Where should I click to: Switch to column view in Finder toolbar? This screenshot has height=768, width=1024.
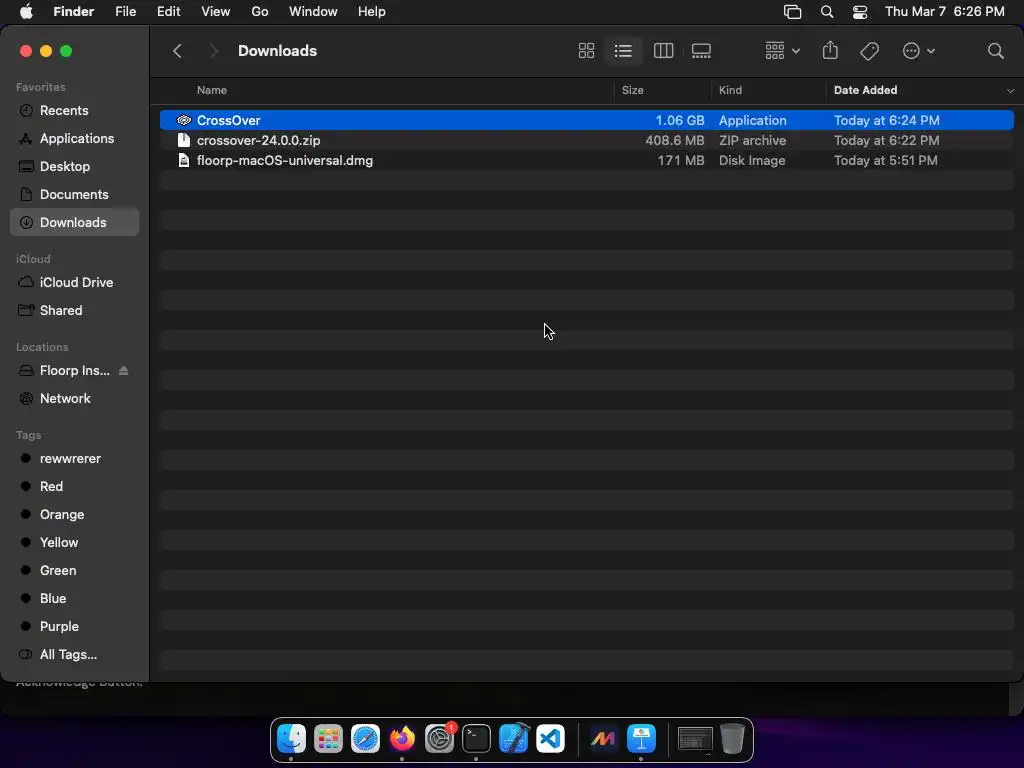click(663, 51)
